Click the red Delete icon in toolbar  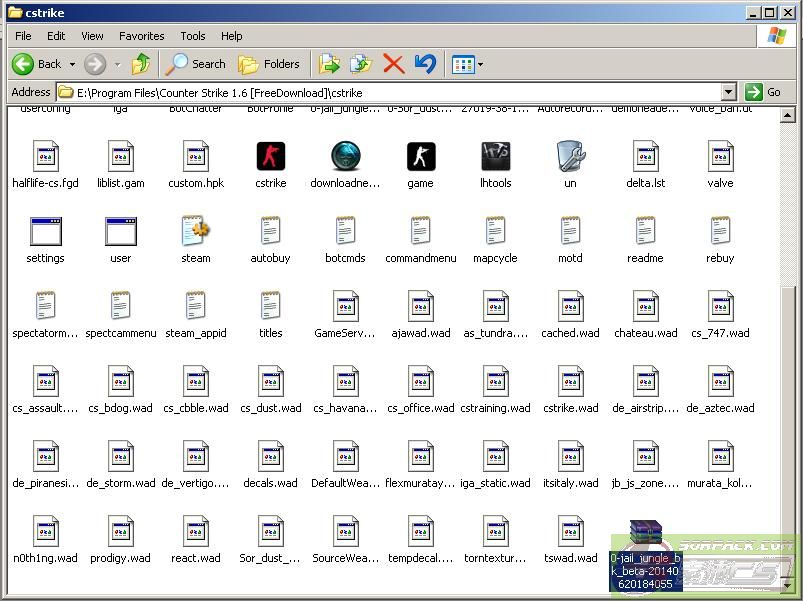click(x=393, y=64)
